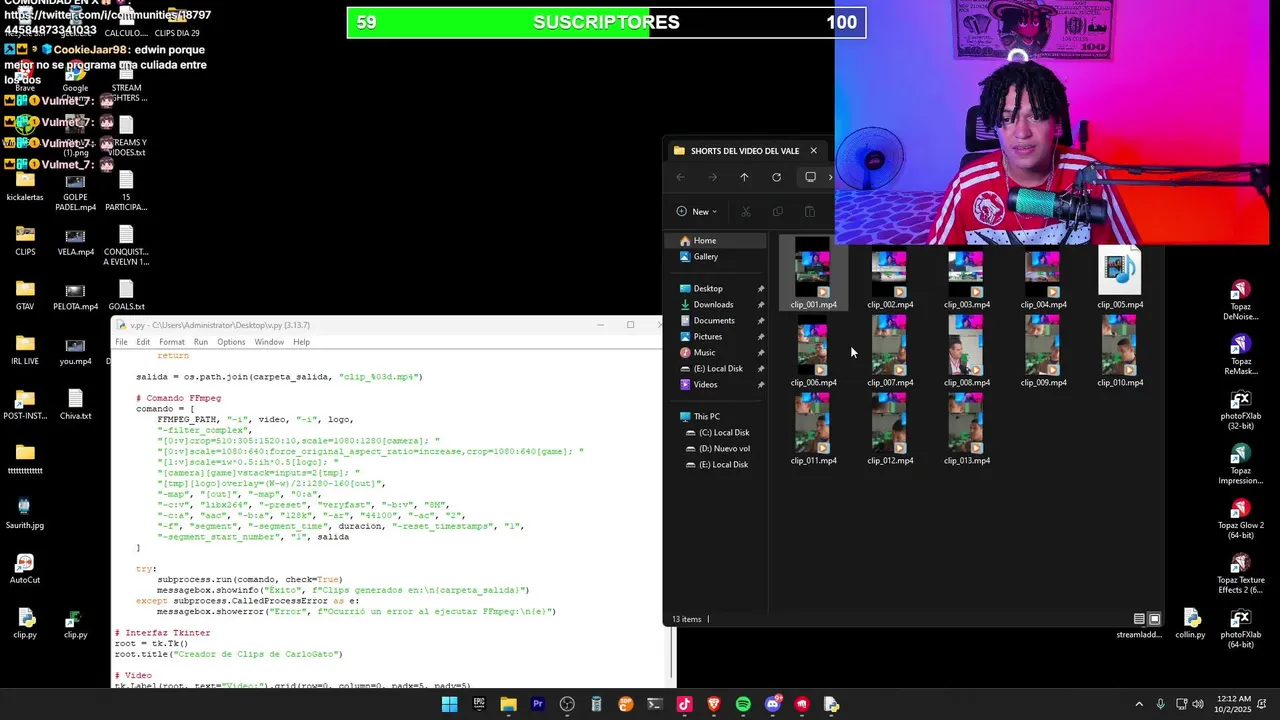Go back in File Explorer navigation
1280x720 pixels.
pos(681,177)
